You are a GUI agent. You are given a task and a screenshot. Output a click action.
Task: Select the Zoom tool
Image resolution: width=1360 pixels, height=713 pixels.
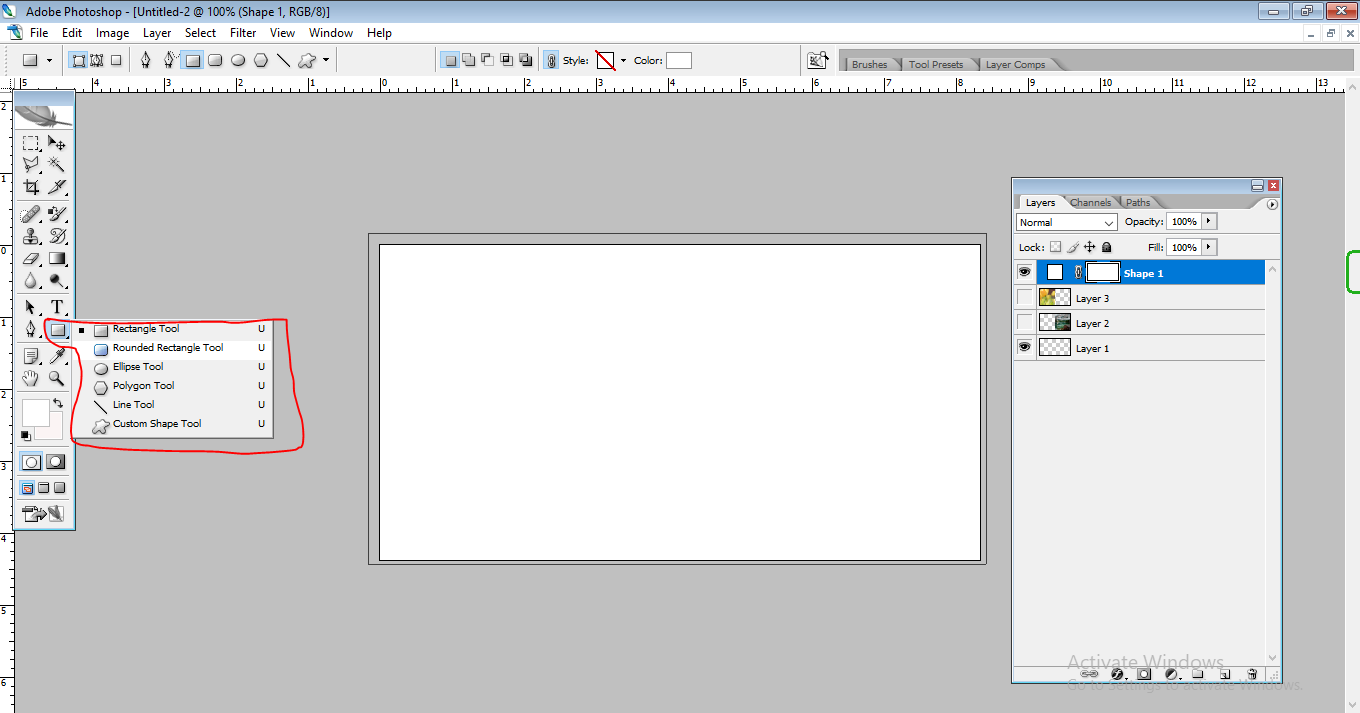57,378
